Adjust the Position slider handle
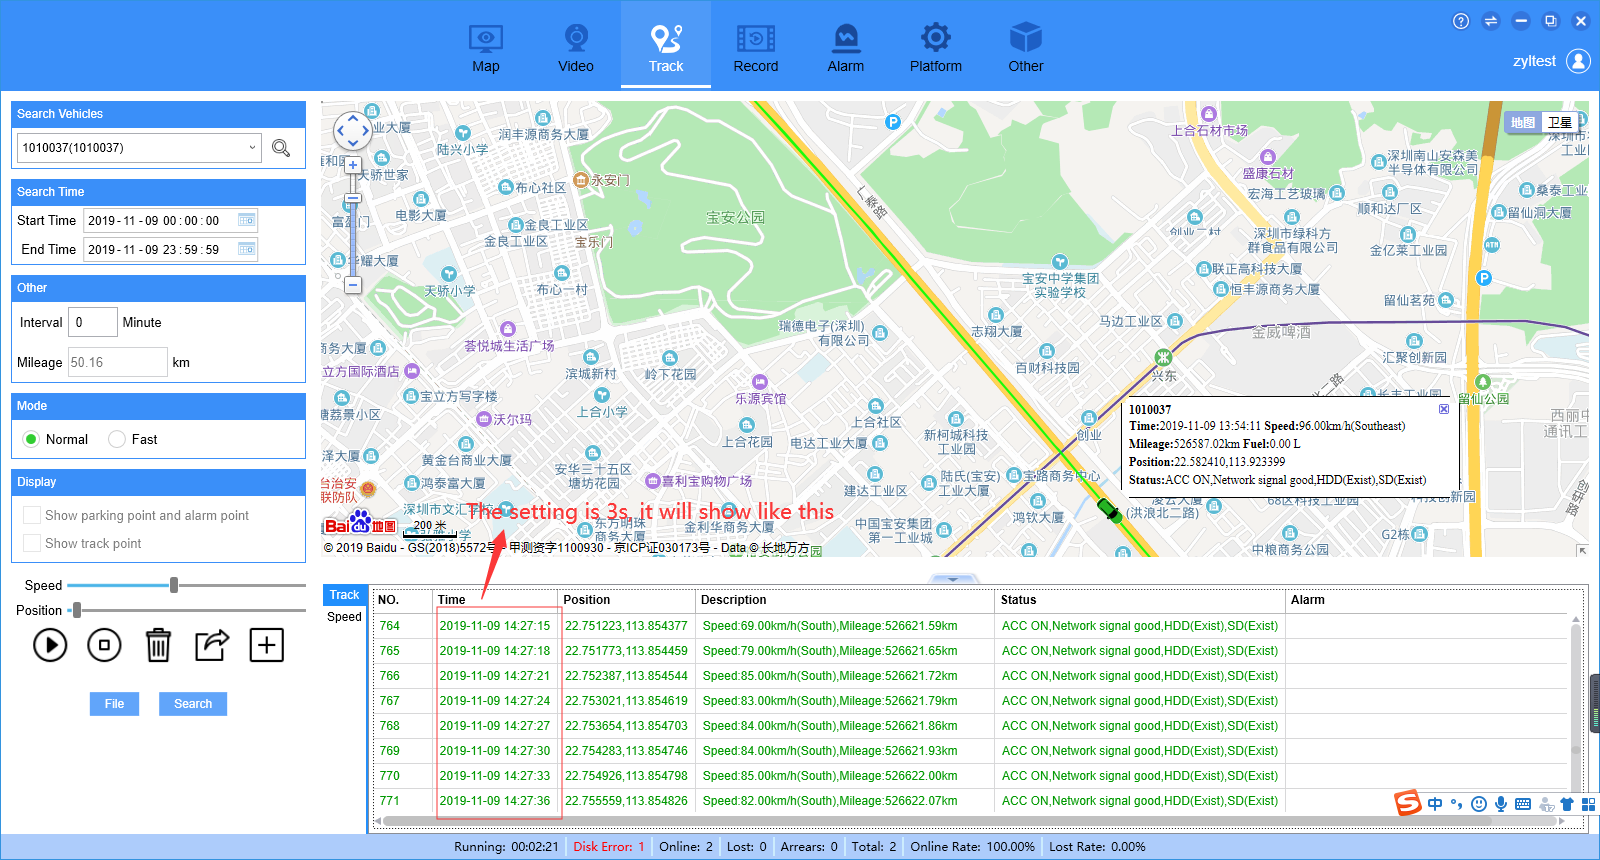 pos(77,610)
